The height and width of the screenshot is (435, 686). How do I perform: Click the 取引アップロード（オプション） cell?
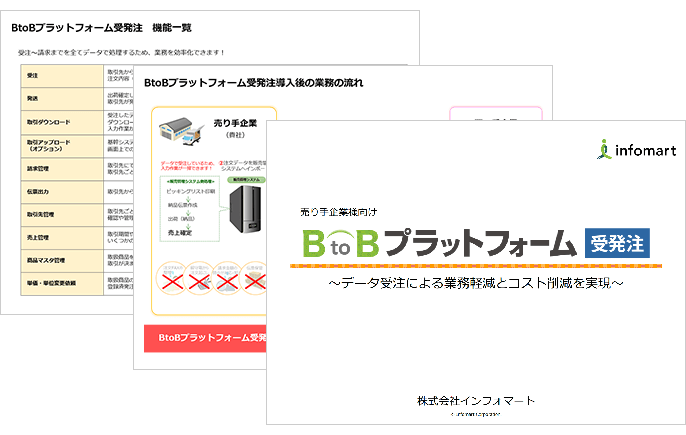(62, 146)
